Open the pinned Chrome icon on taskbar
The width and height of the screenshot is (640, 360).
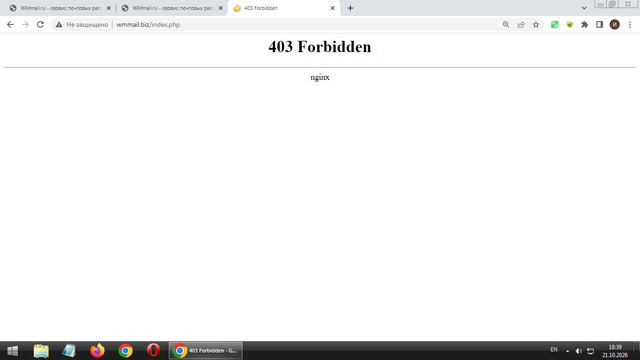pyautogui.click(x=125, y=351)
